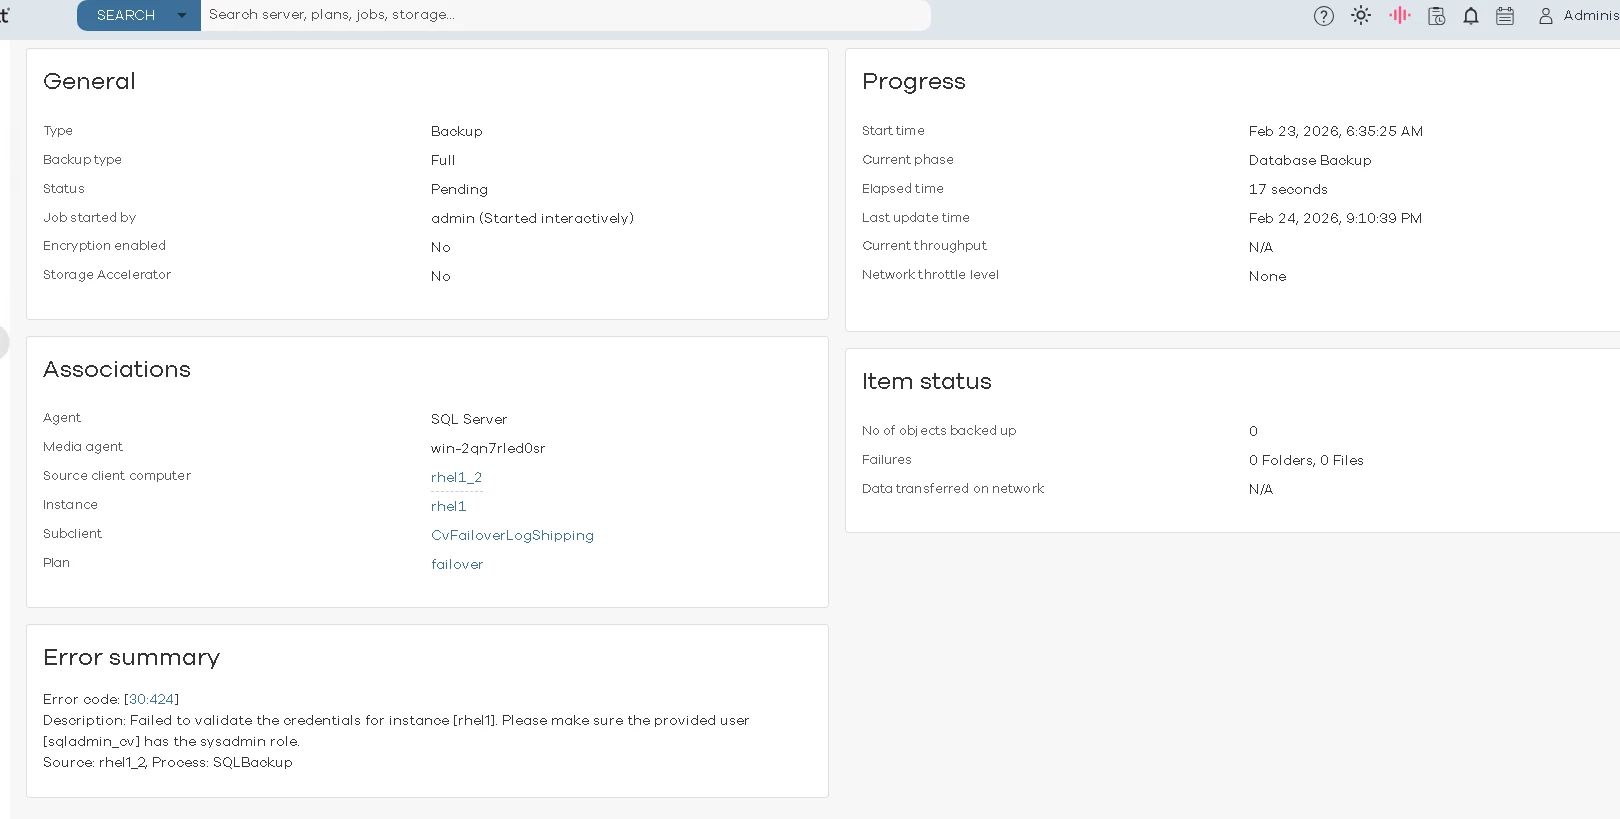The image size is (1620, 819).
Task: Click the pink audio waveform assistant icon
Action: [1399, 16]
